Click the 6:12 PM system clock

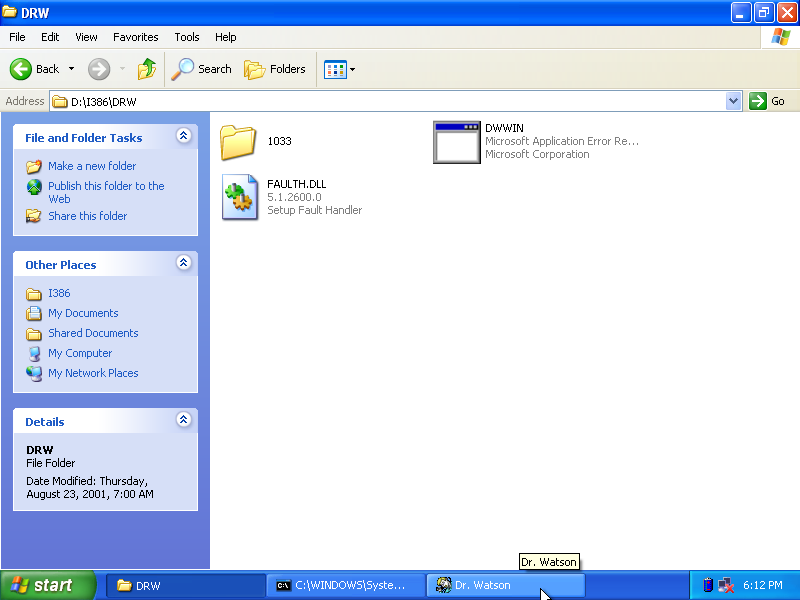pyautogui.click(x=763, y=585)
